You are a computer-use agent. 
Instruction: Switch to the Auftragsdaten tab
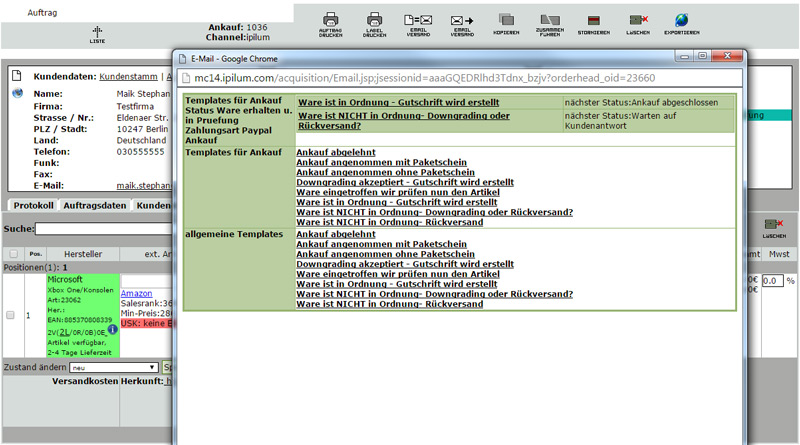click(x=94, y=205)
